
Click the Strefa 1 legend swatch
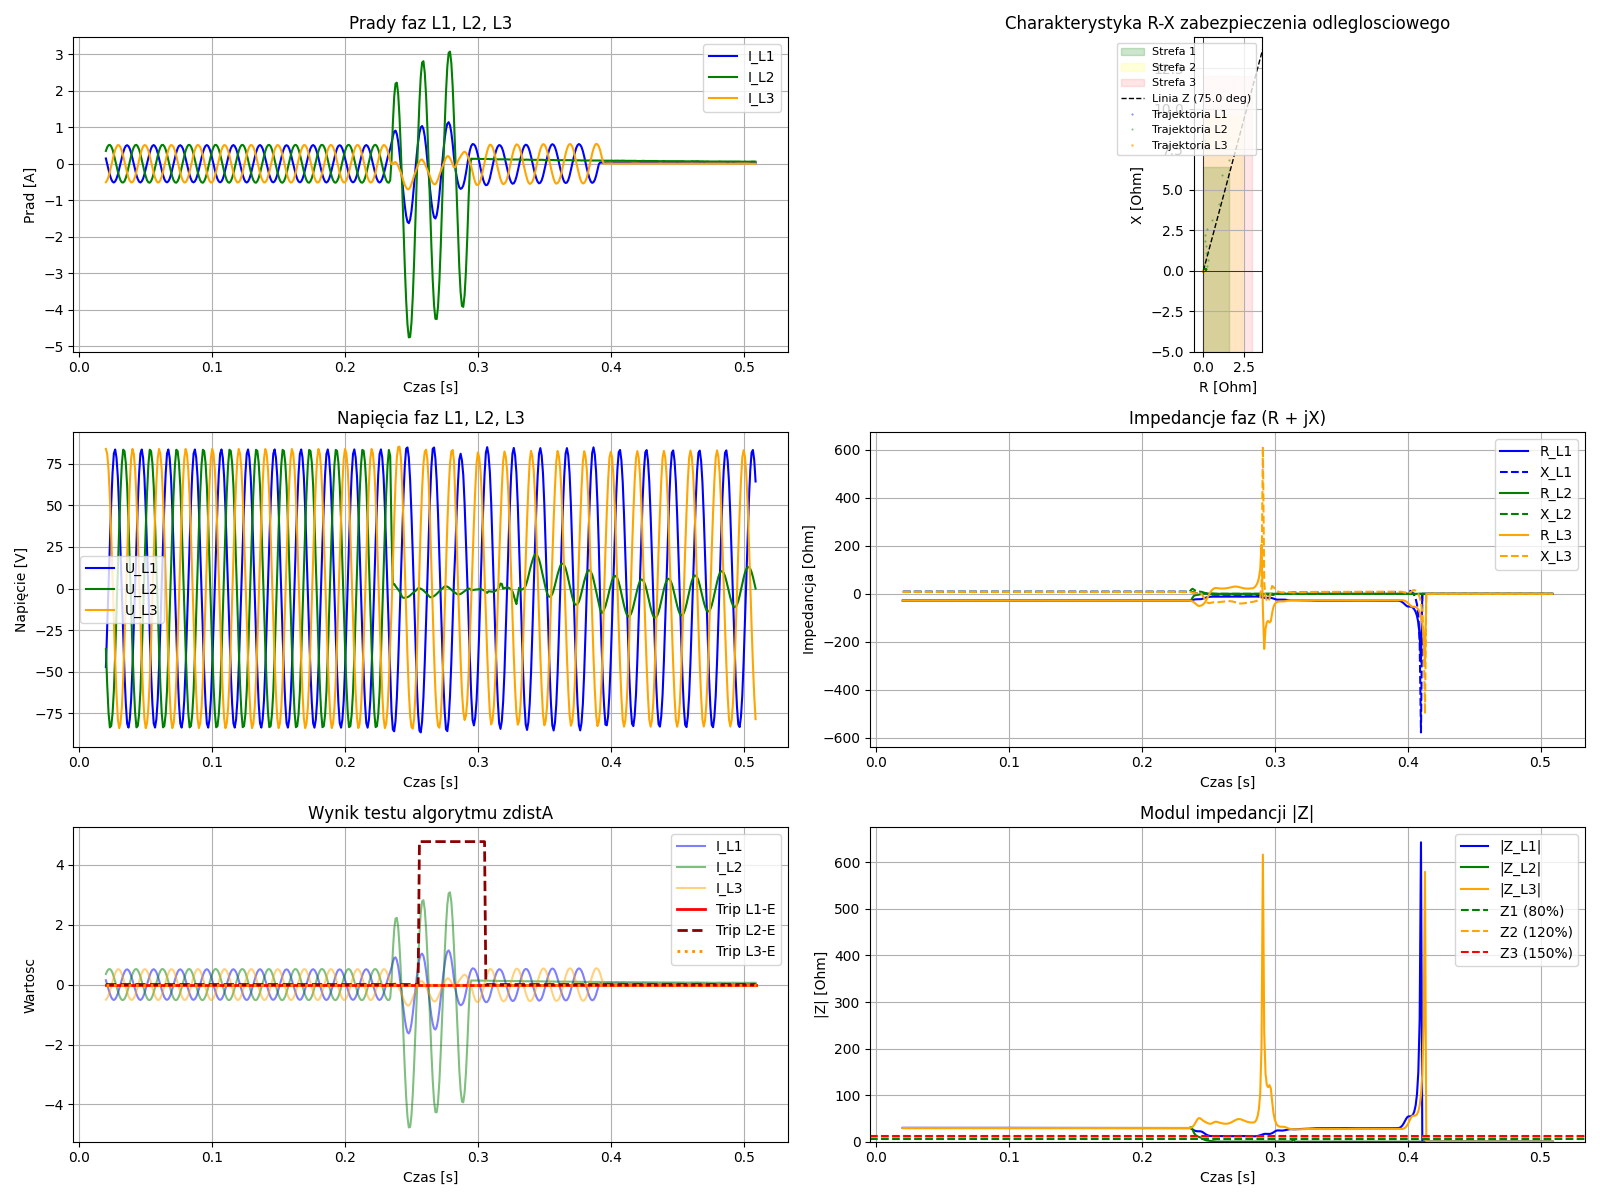[1133, 51]
